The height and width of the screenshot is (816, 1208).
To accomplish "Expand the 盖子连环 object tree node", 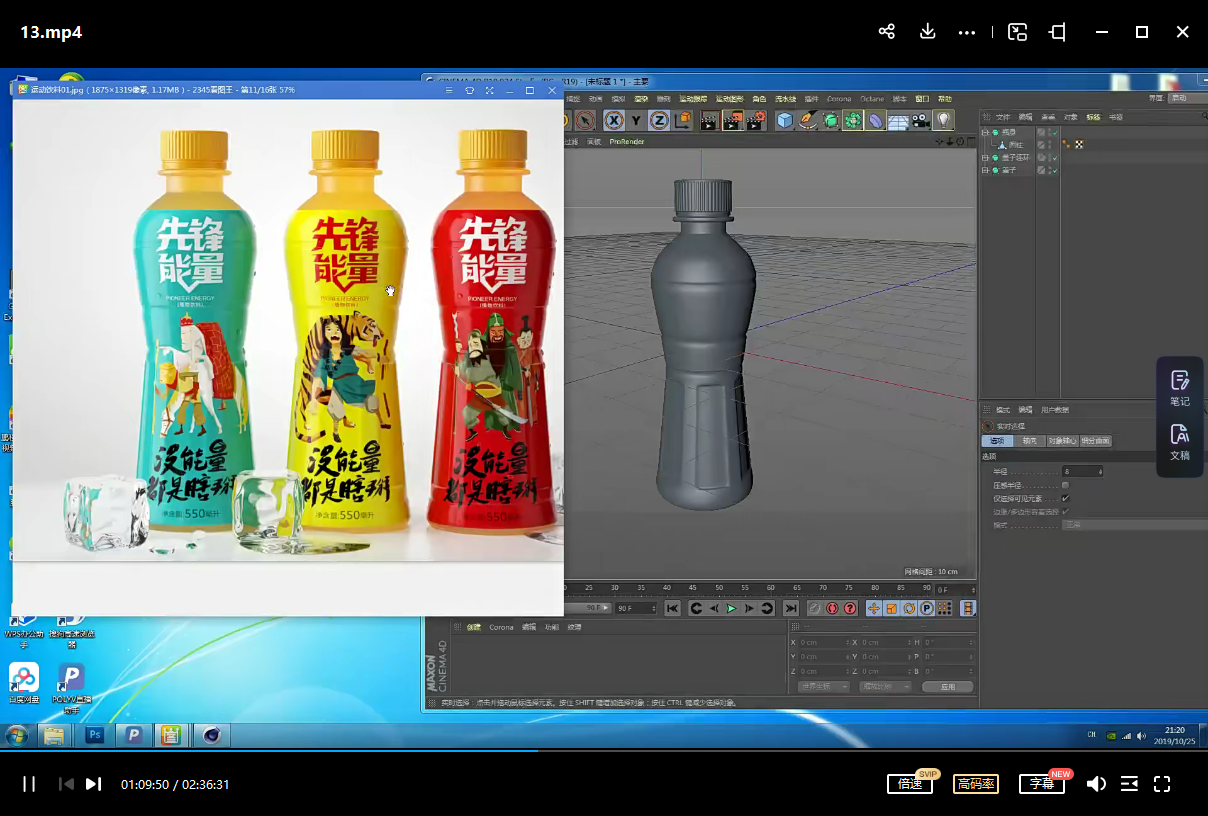I will [985, 158].
